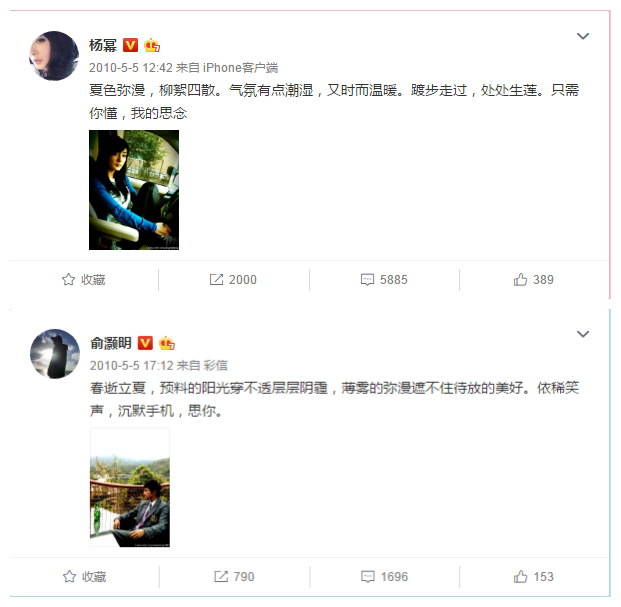Repost 杨幂's post with 2000 shares

point(233,280)
